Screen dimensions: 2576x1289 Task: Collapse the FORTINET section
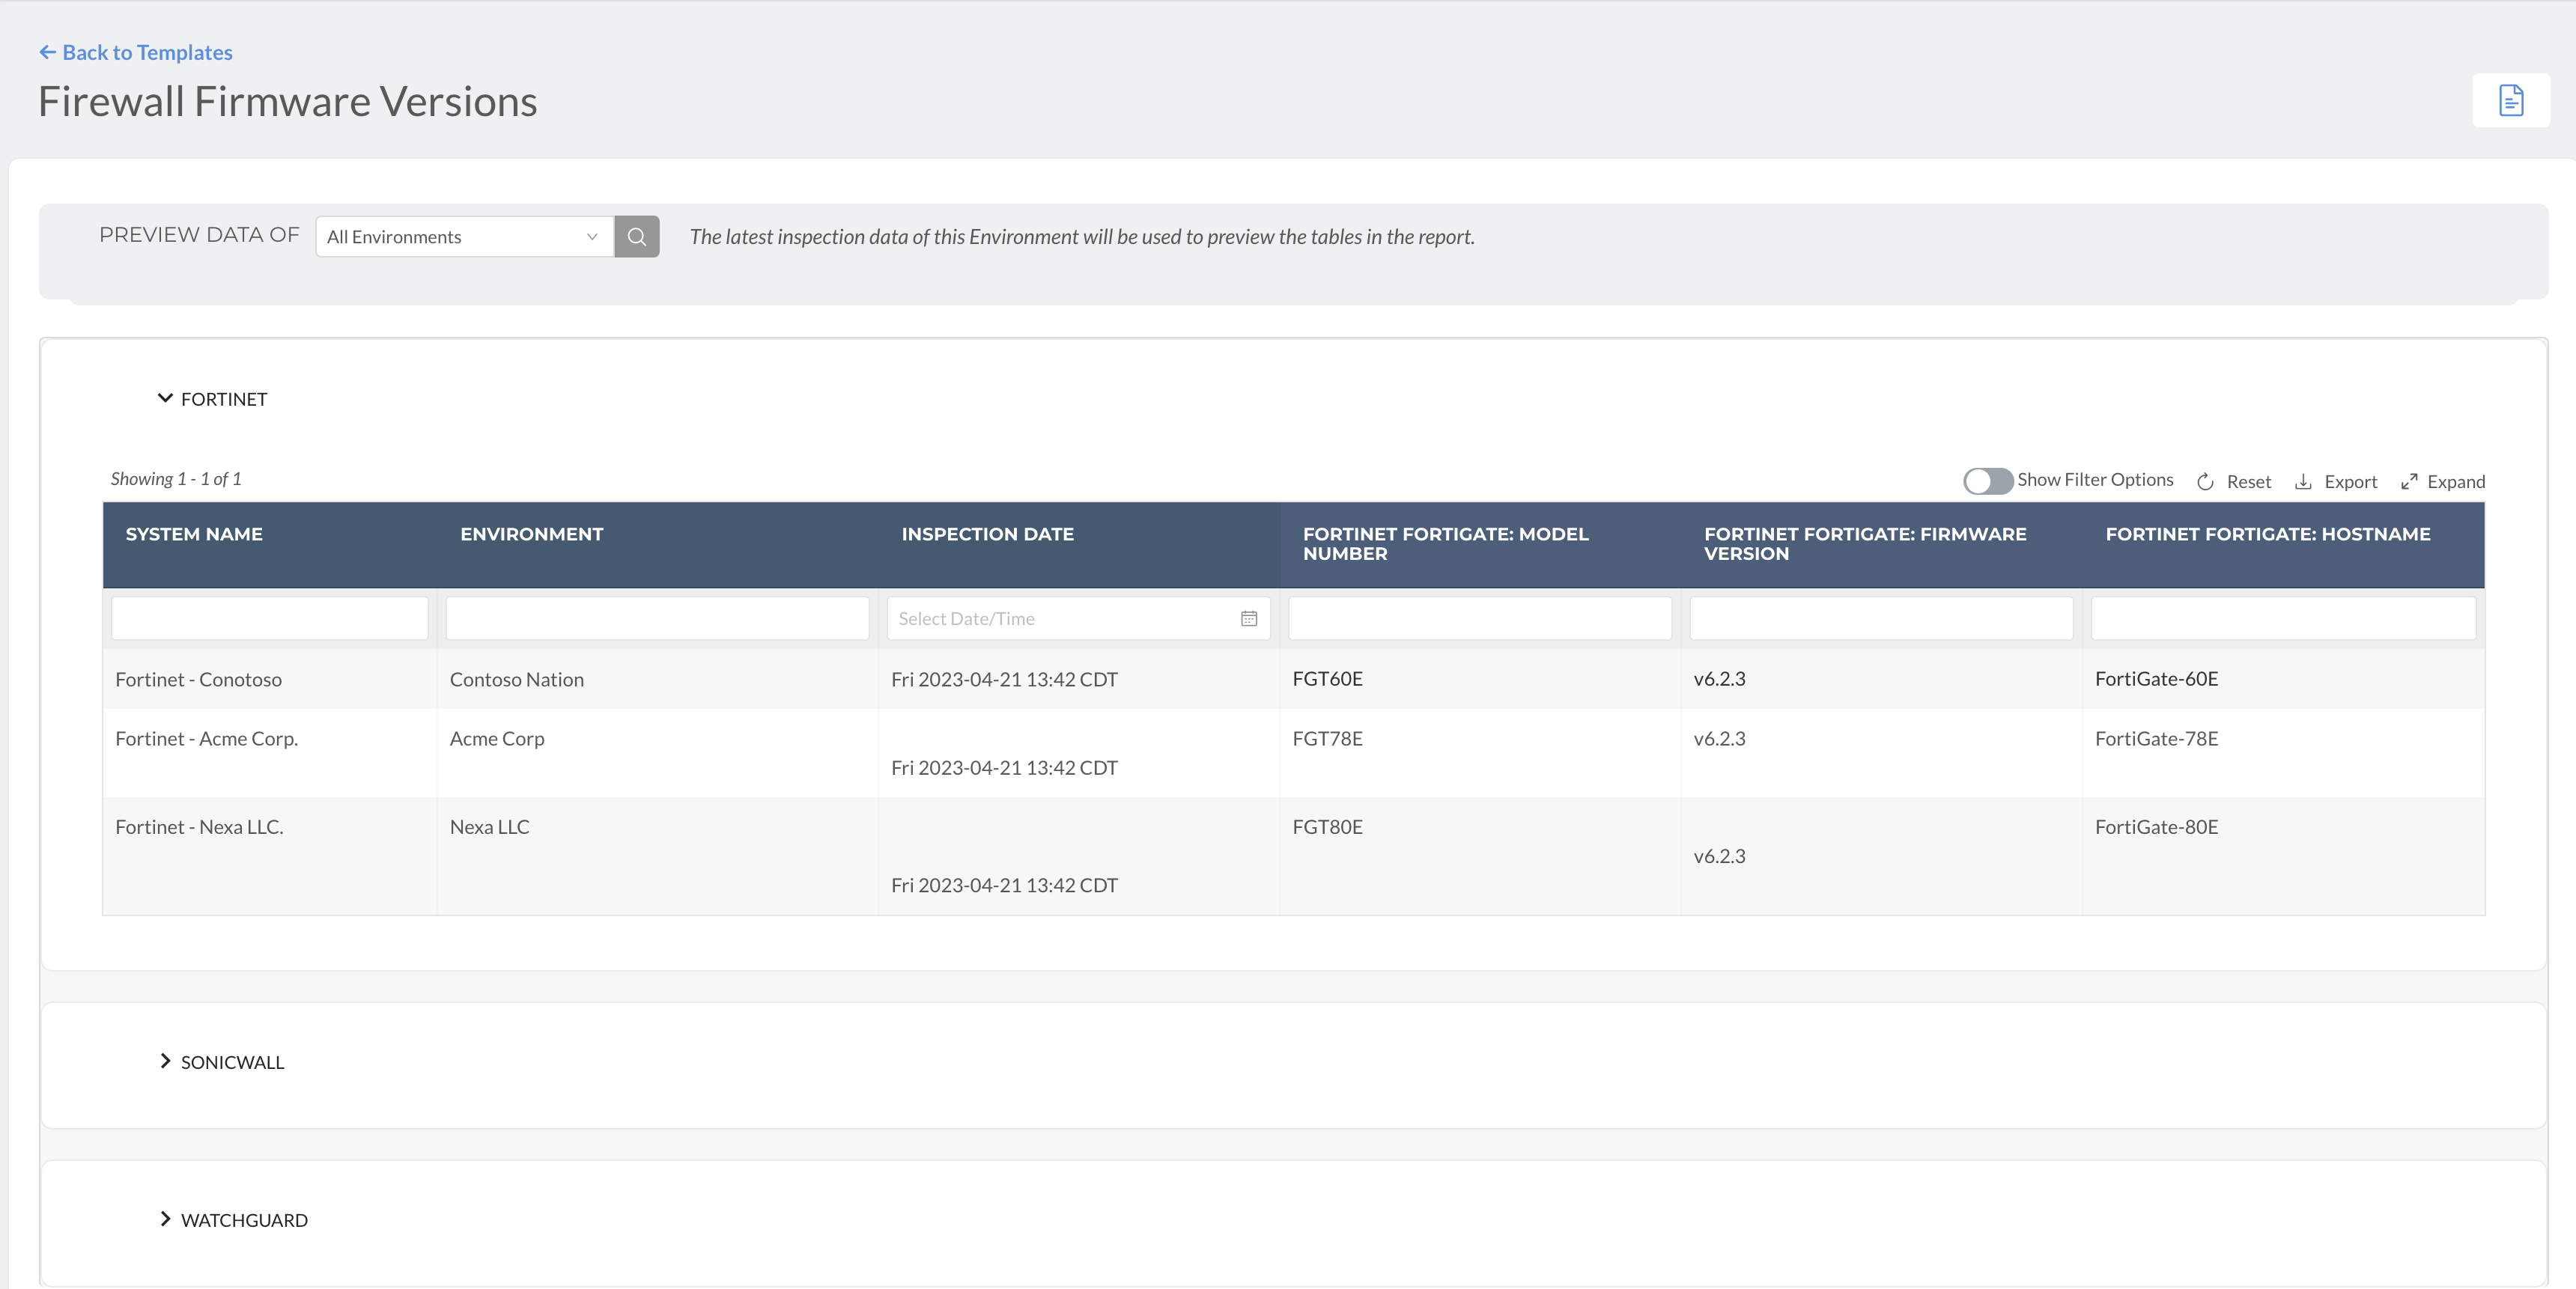tap(165, 398)
